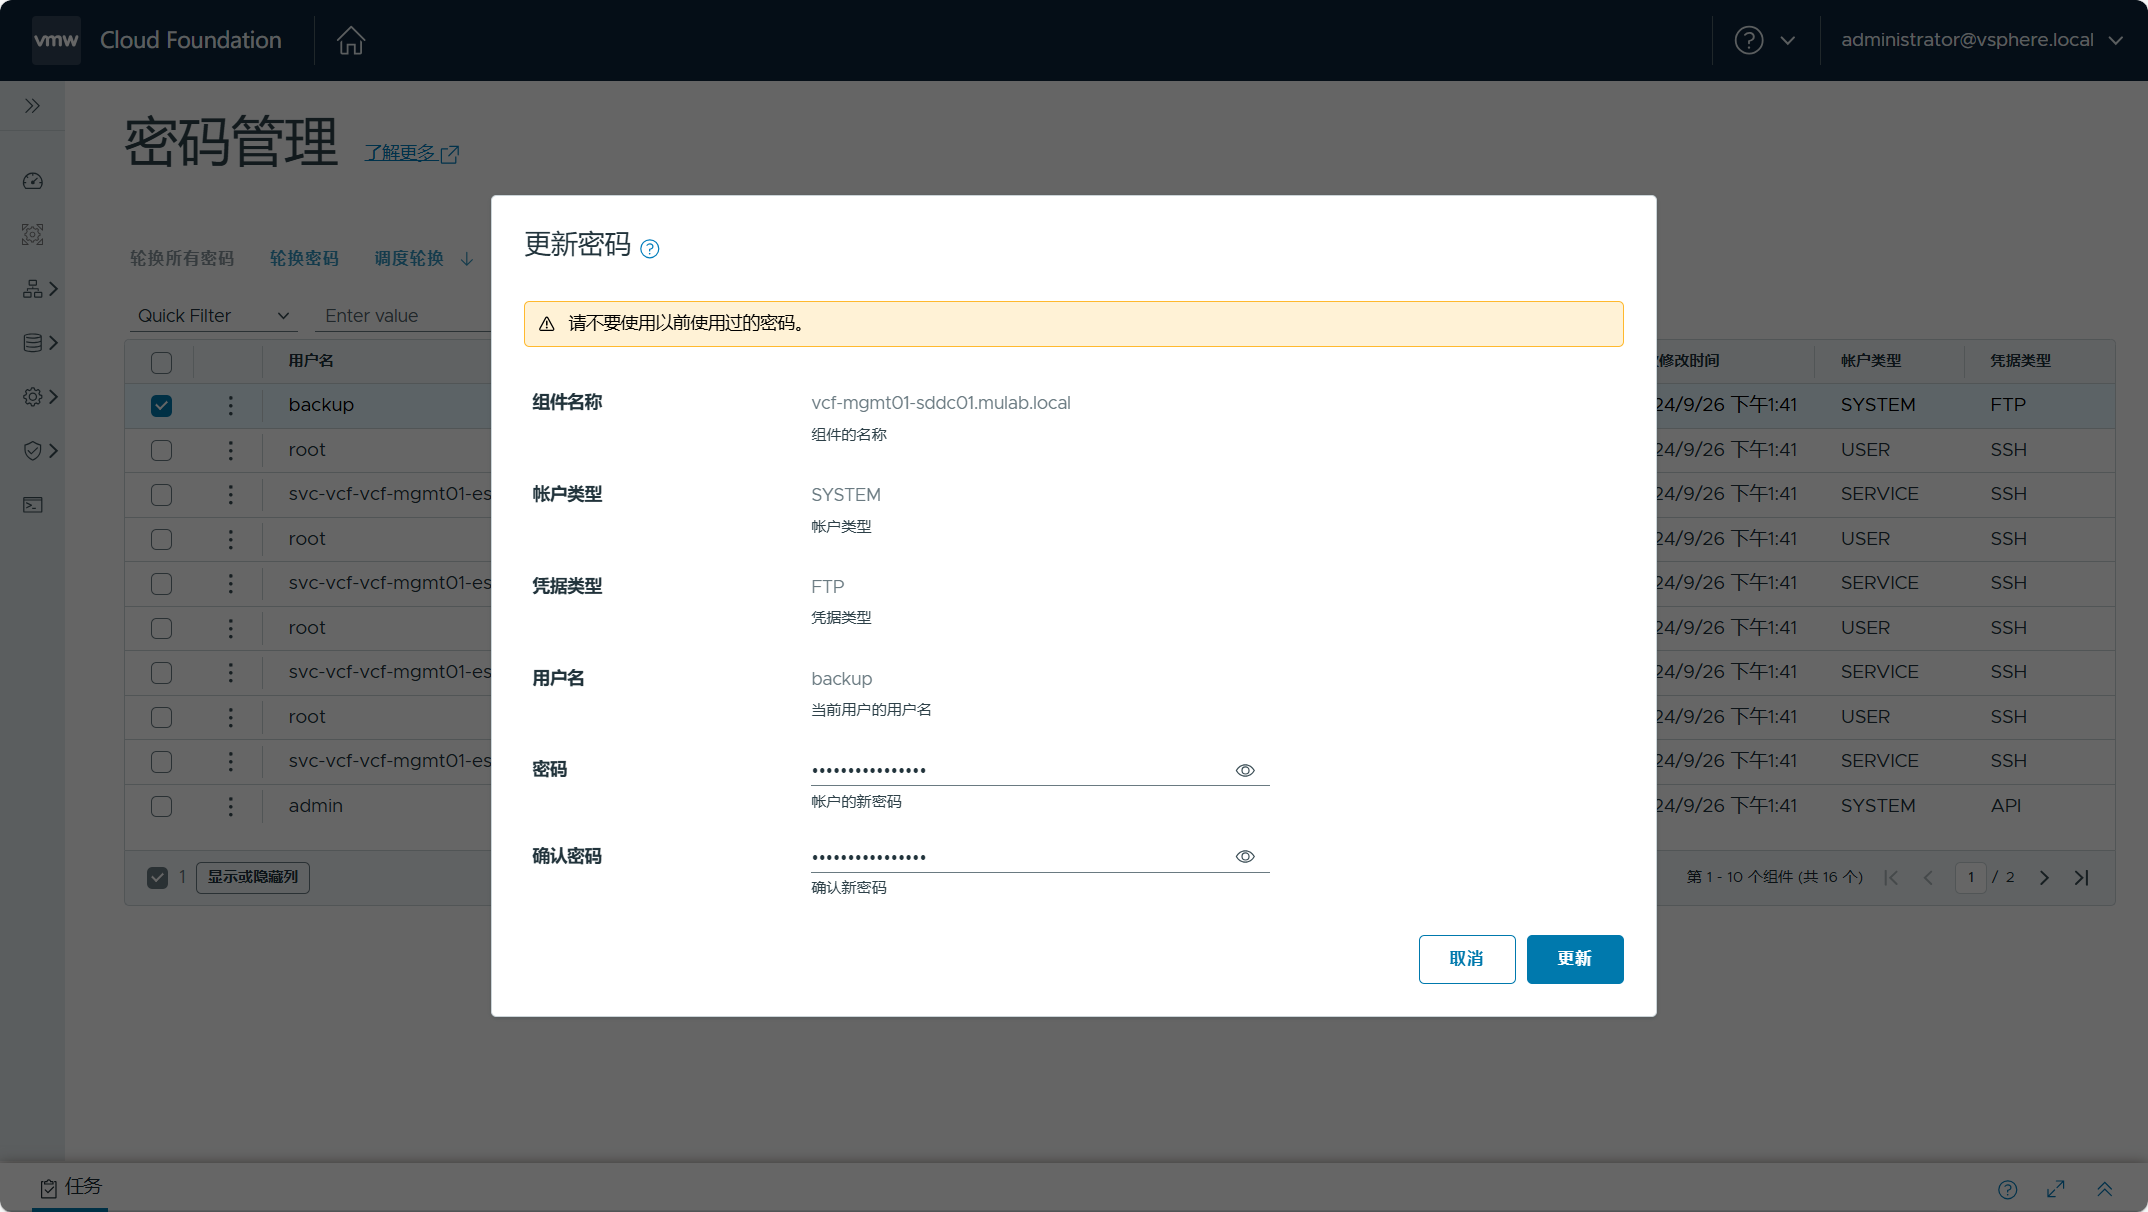Check the first root row checkbox

point(161,450)
